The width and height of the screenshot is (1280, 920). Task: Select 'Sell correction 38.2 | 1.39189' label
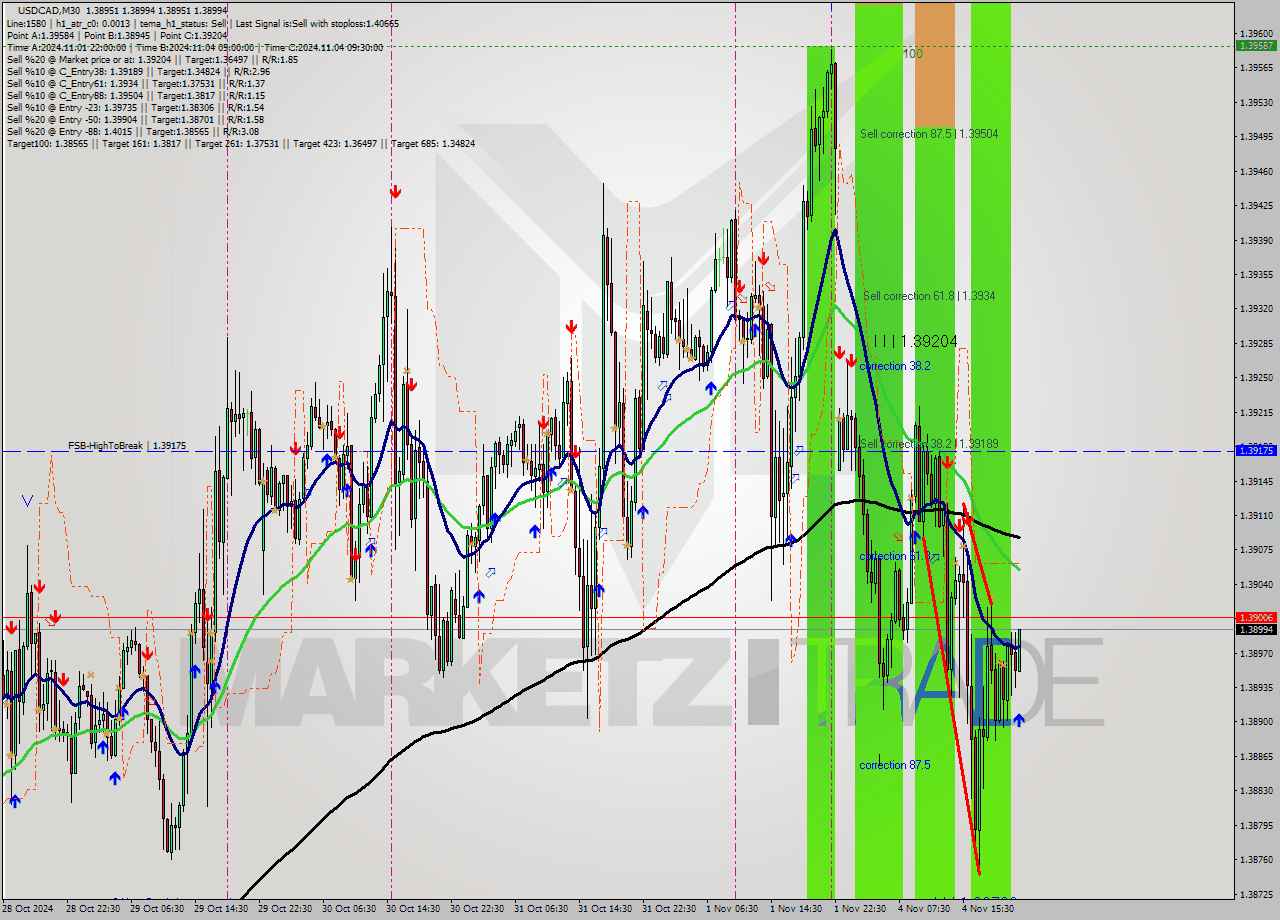[929, 443]
